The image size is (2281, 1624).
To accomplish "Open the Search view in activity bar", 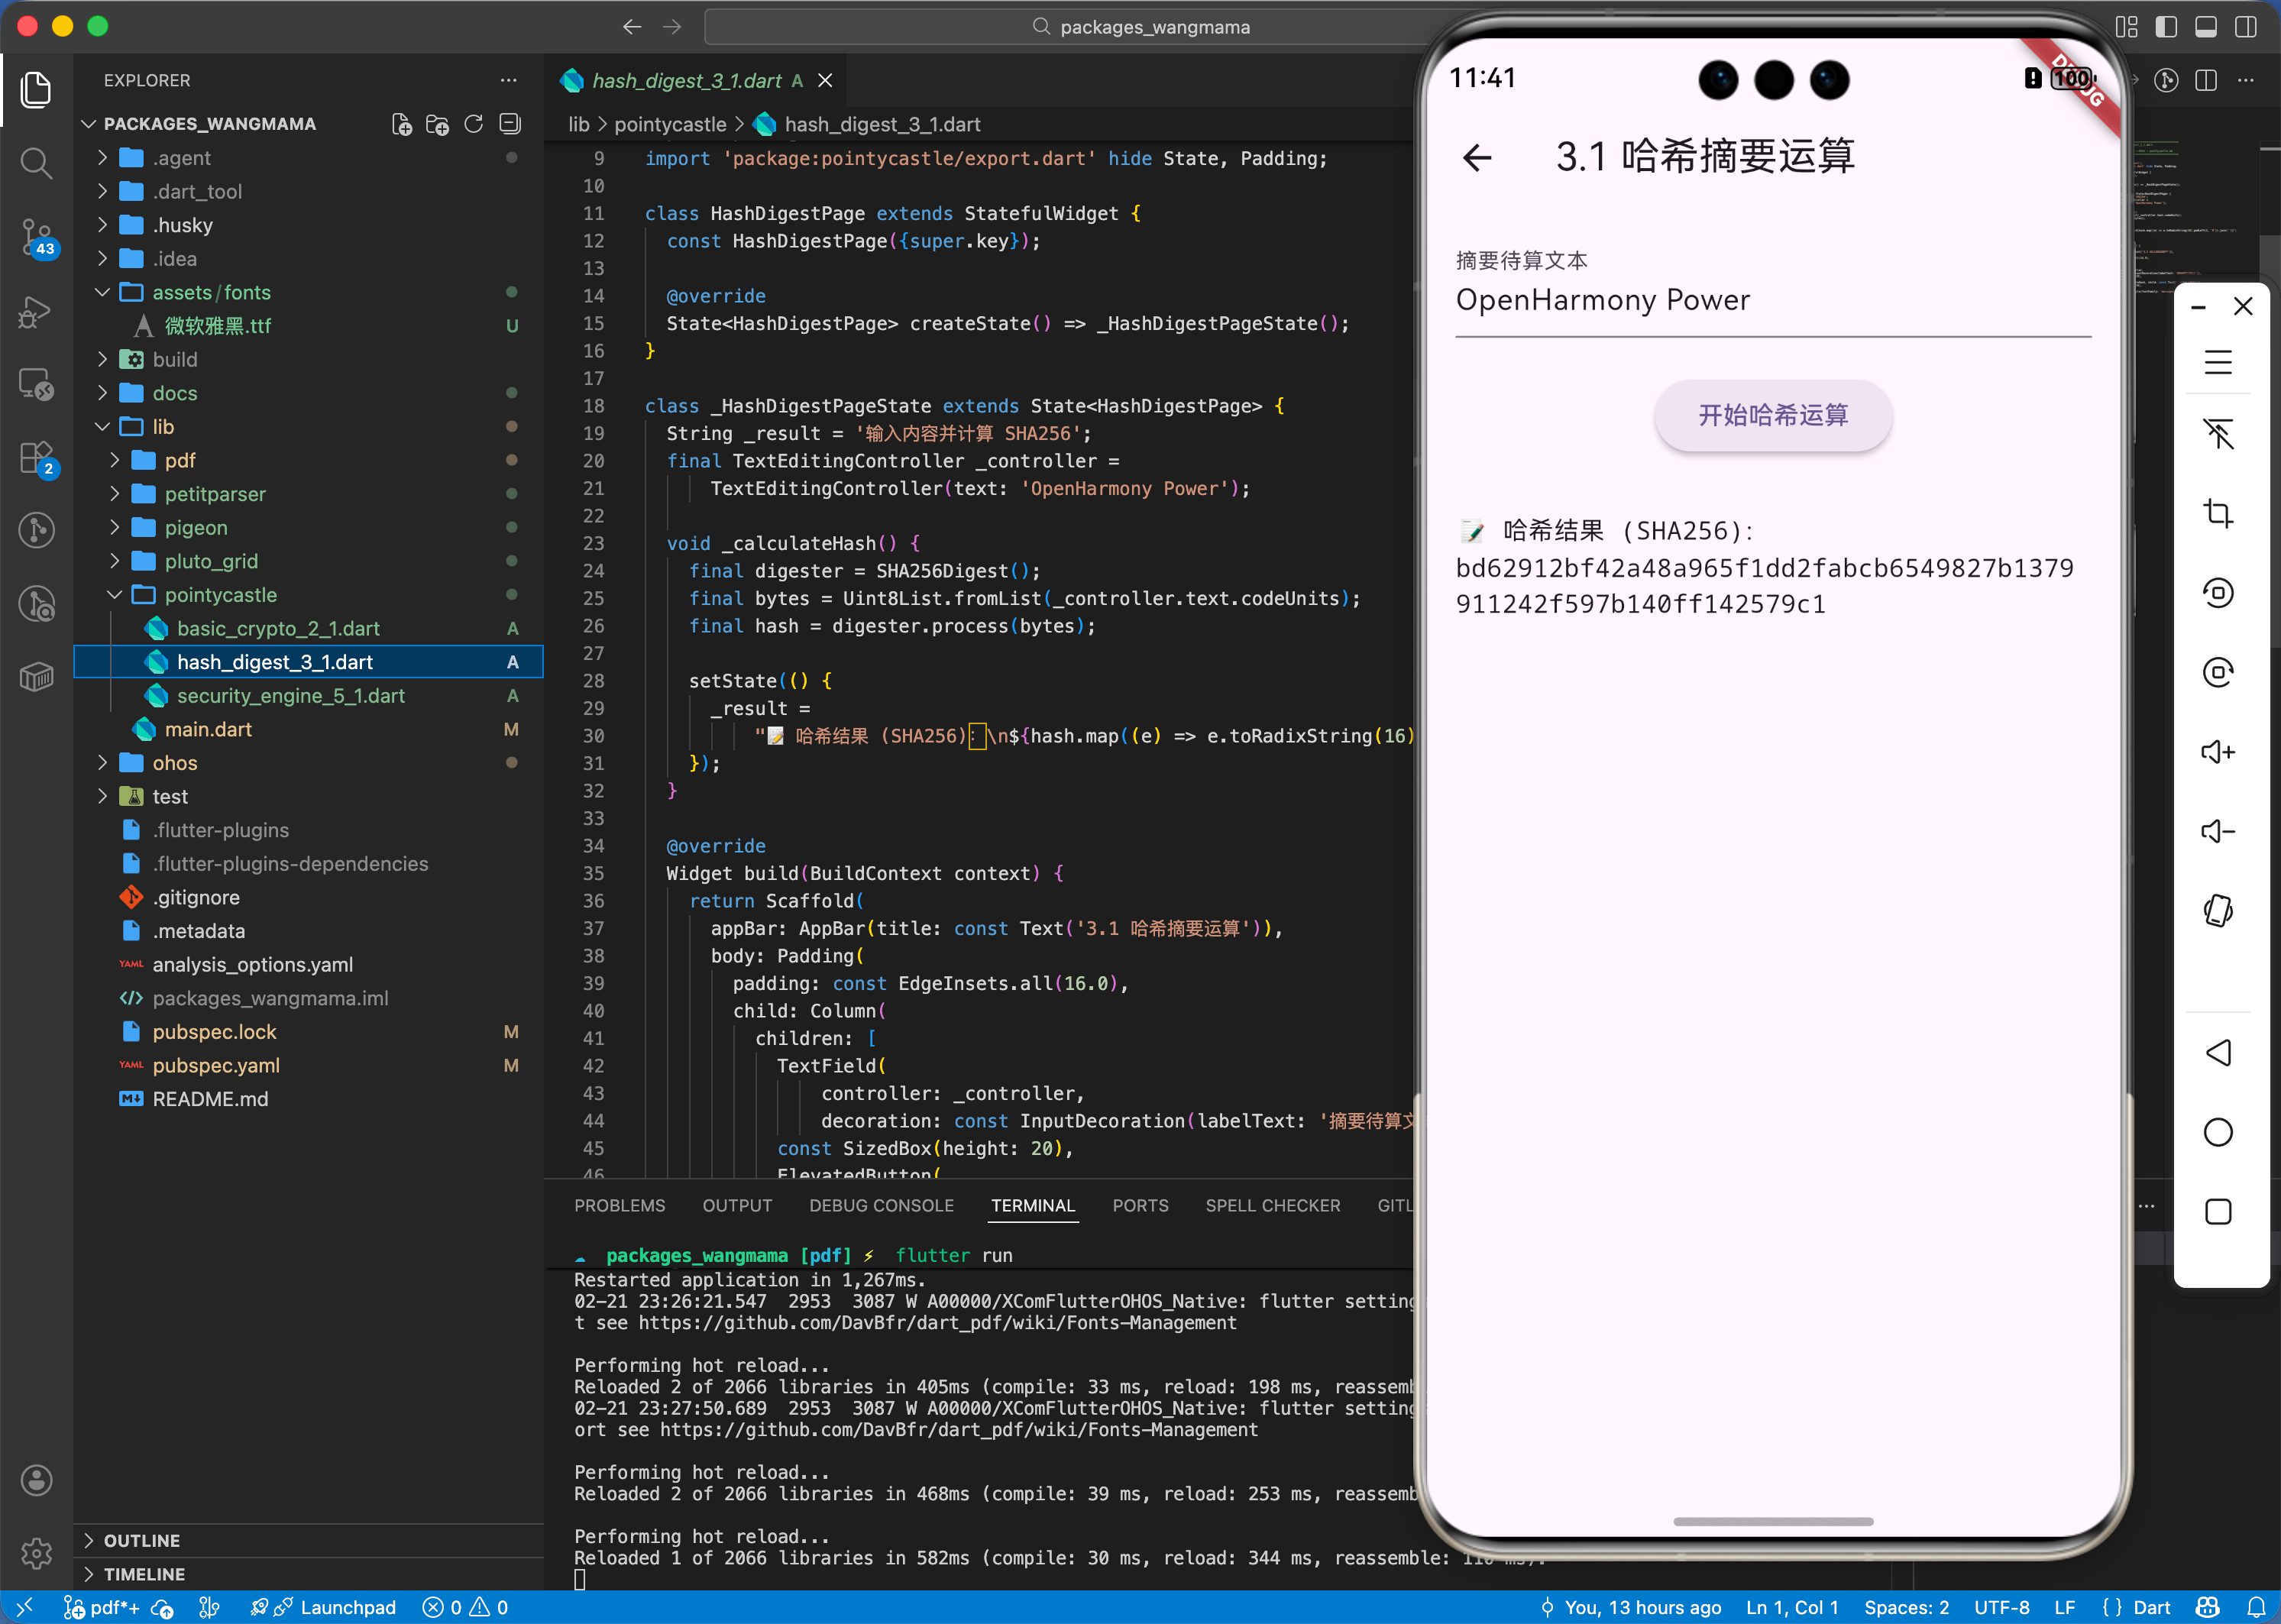I will [36, 162].
